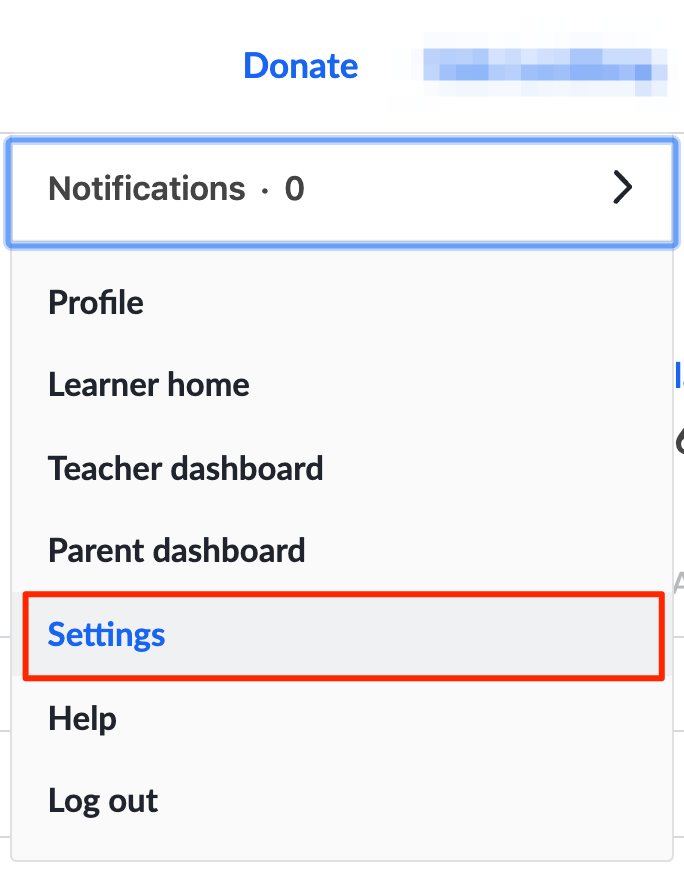The width and height of the screenshot is (684, 870).
Task: Expand Notifications using the right chevron arrow
Action: tap(622, 188)
